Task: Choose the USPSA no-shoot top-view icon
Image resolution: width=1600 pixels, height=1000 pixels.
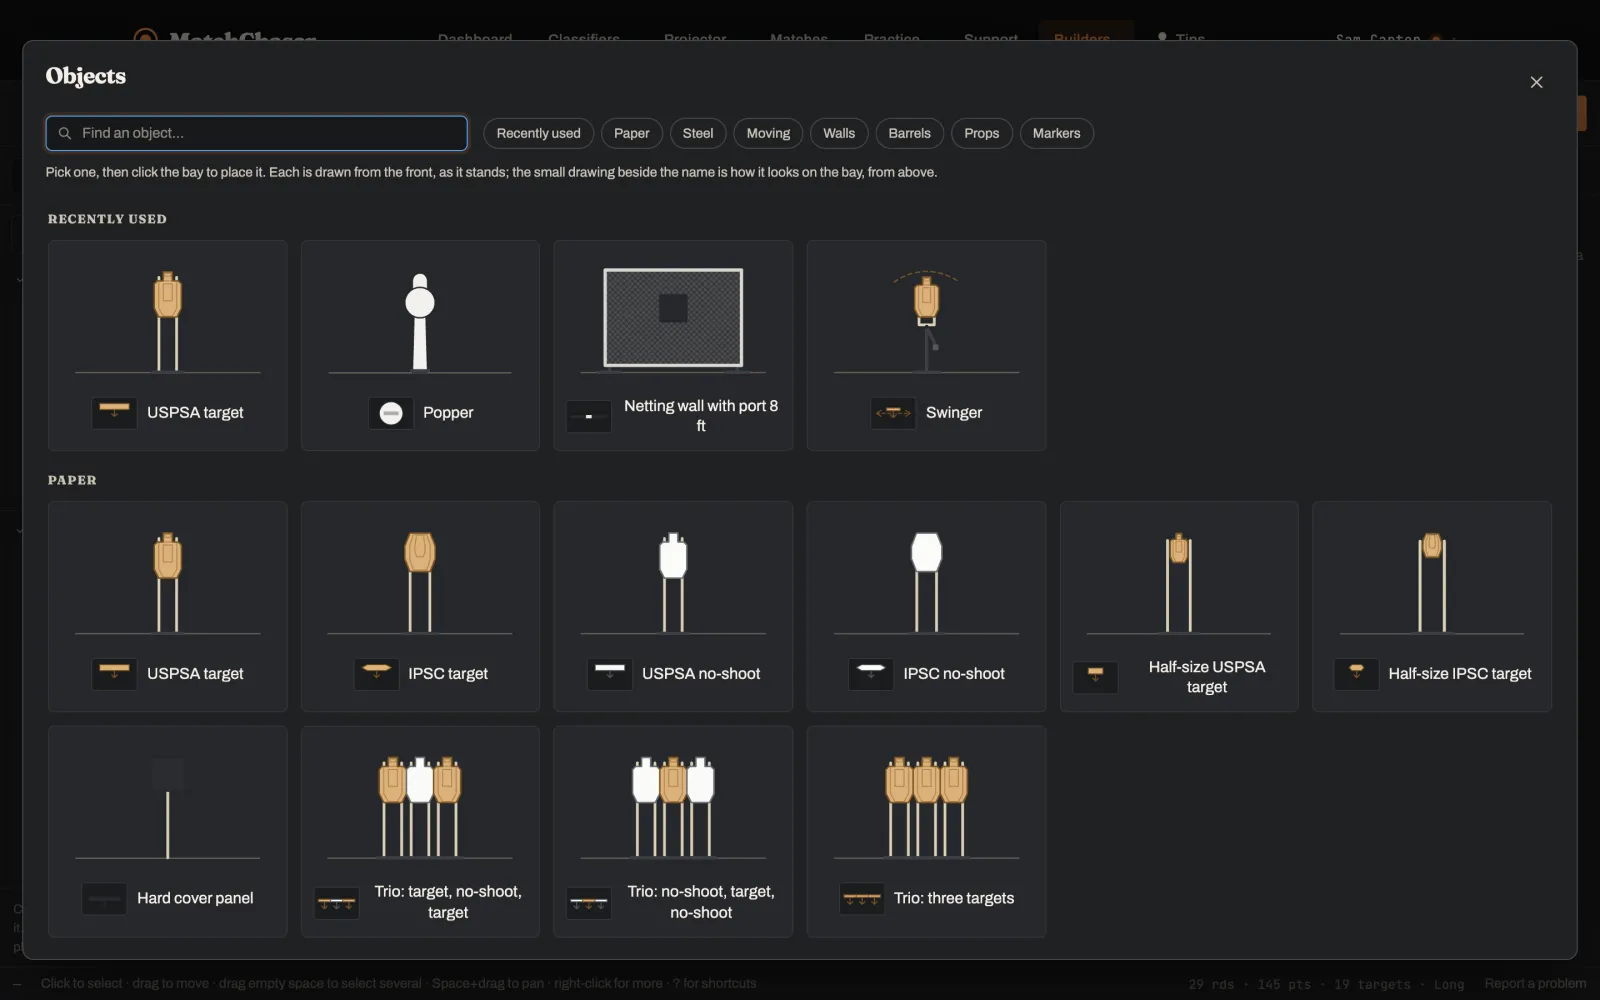Action: (x=609, y=674)
